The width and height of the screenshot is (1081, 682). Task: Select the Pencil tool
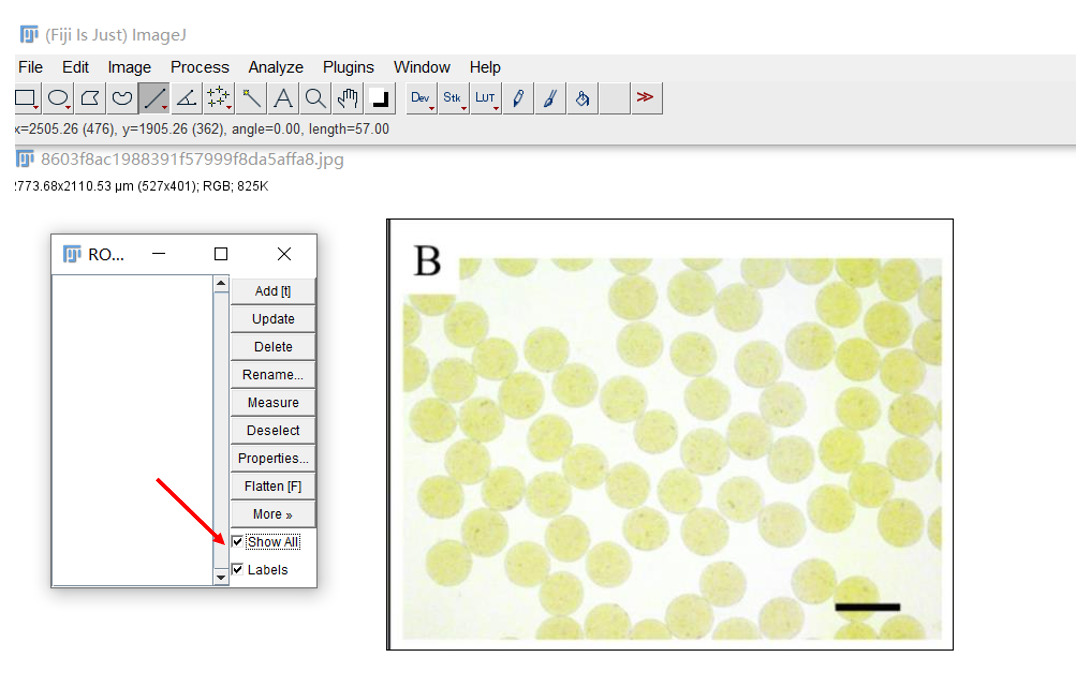pyautogui.click(x=518, y=98)
